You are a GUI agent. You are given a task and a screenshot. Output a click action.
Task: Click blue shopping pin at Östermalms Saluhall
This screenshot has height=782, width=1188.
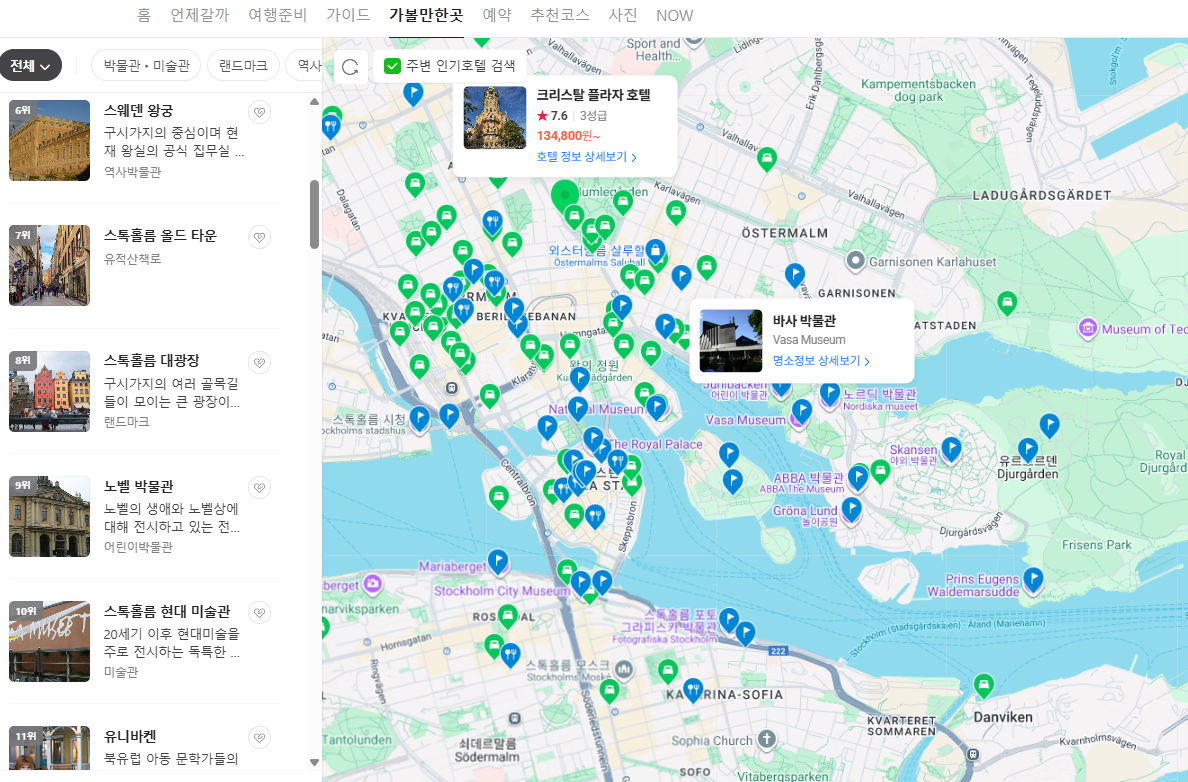(655, 252)
